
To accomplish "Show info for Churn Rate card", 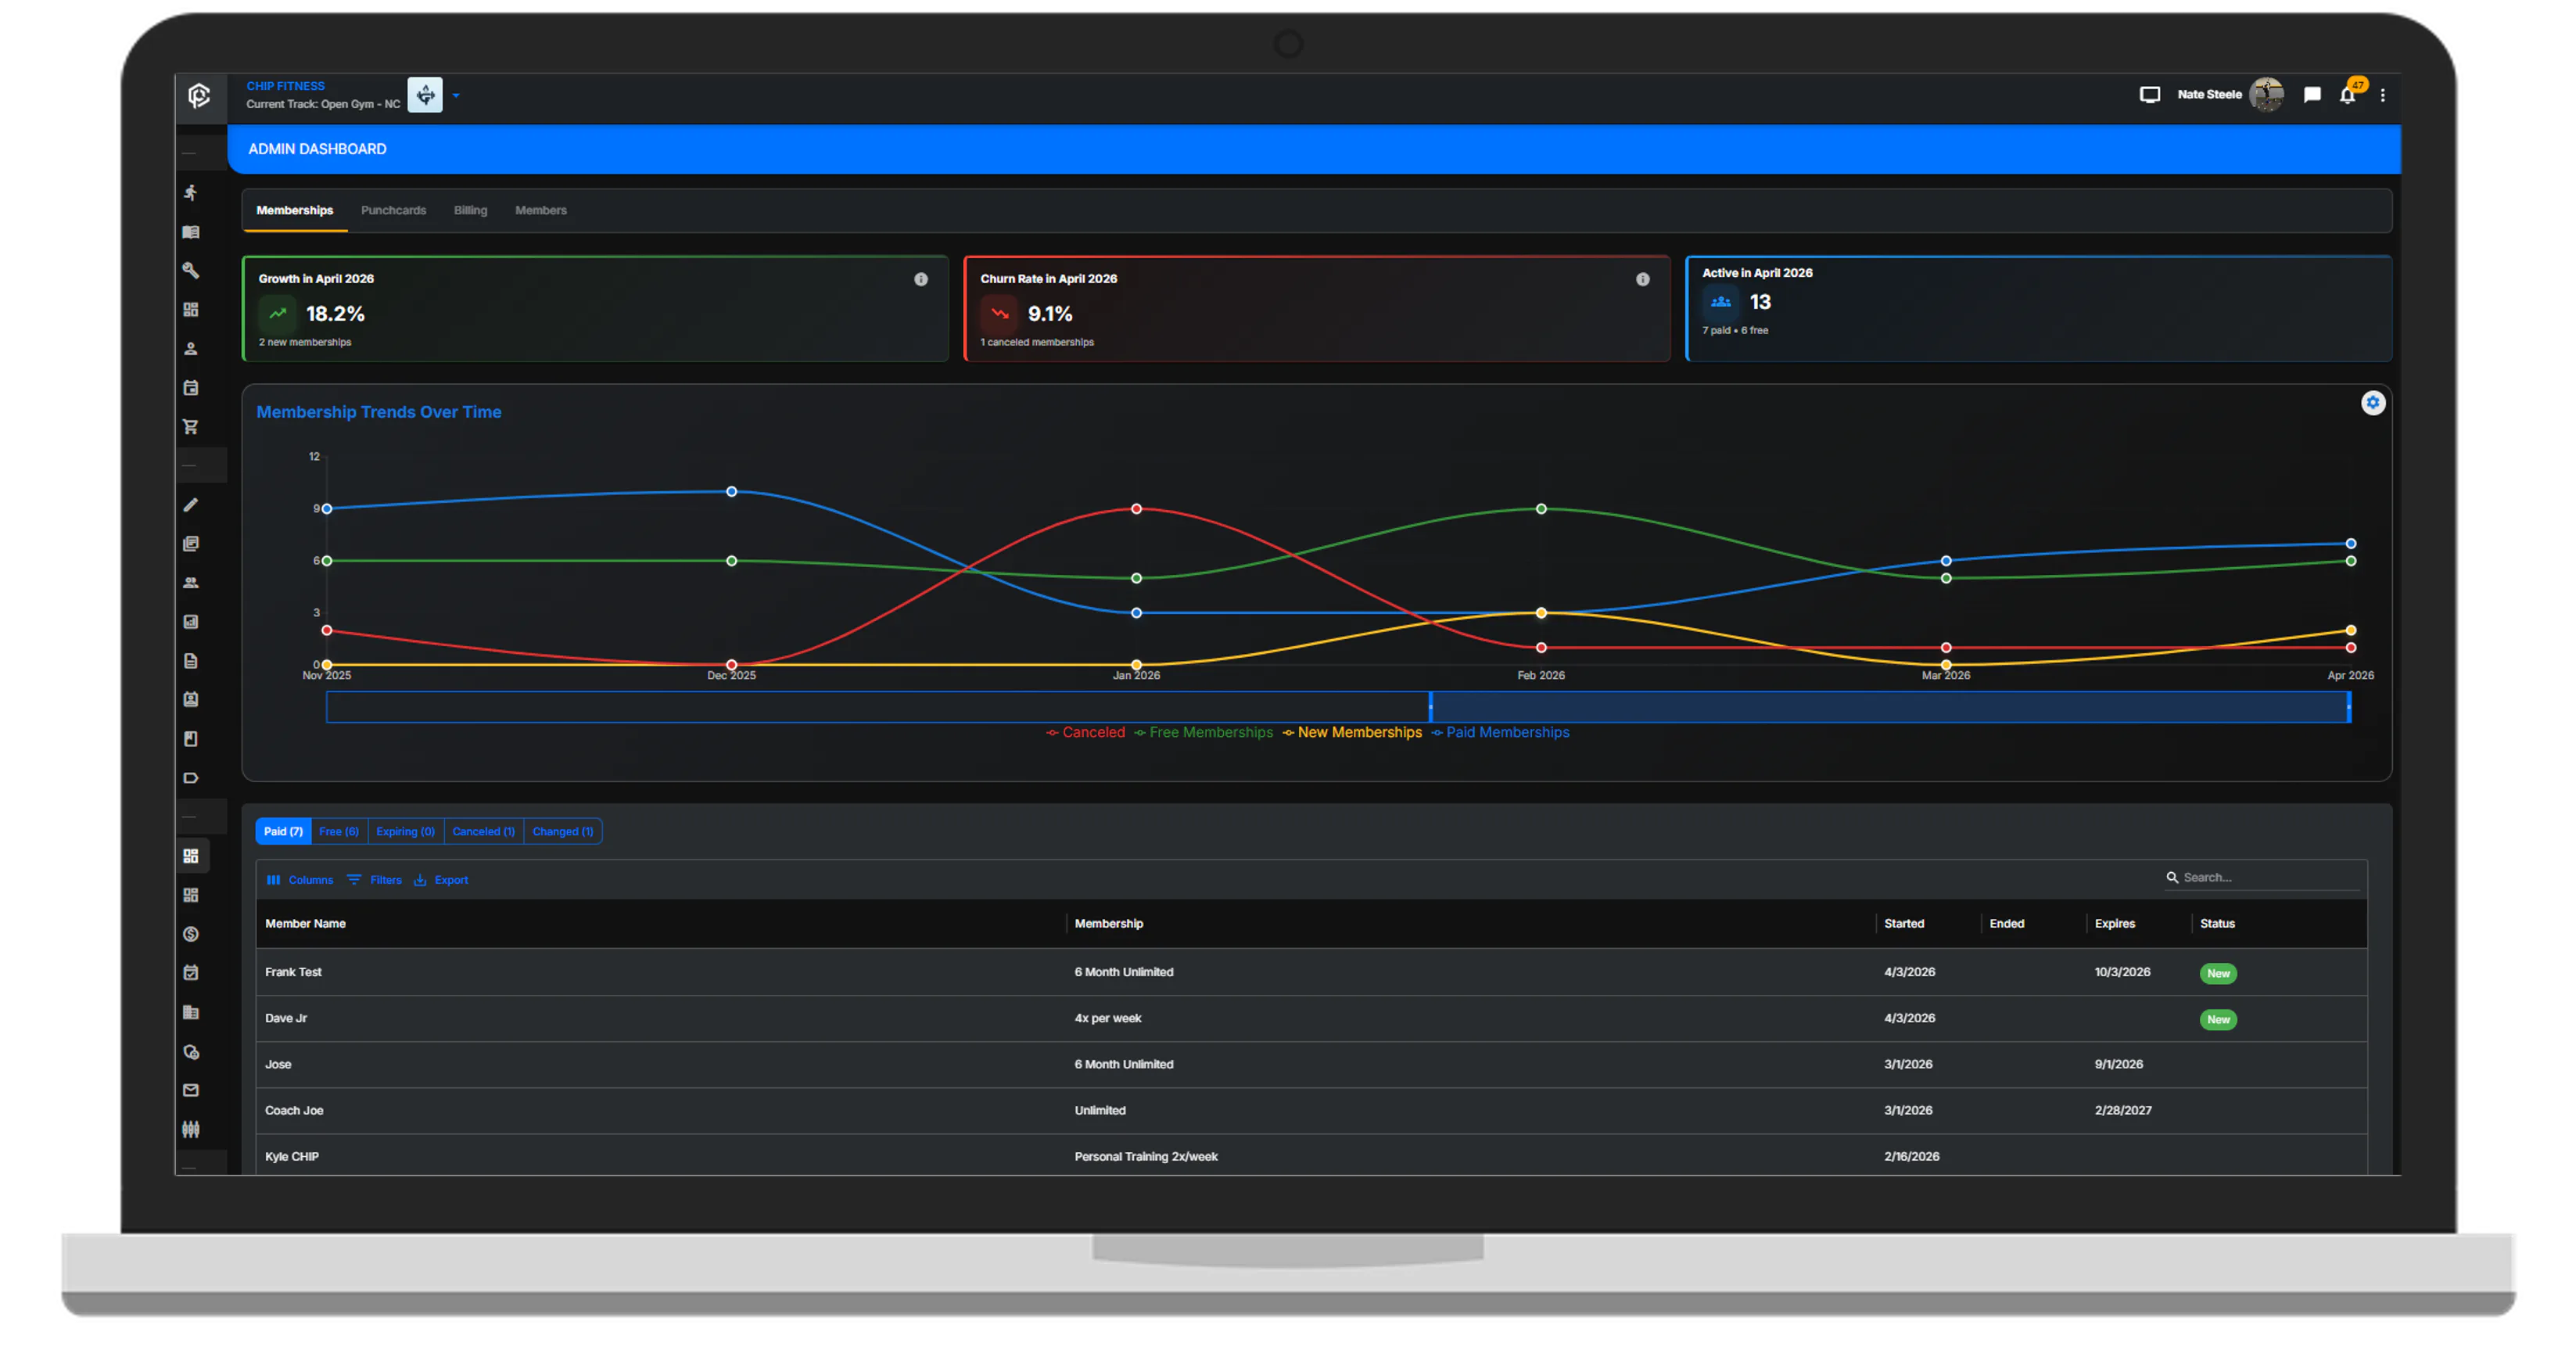I will 1642,280.
